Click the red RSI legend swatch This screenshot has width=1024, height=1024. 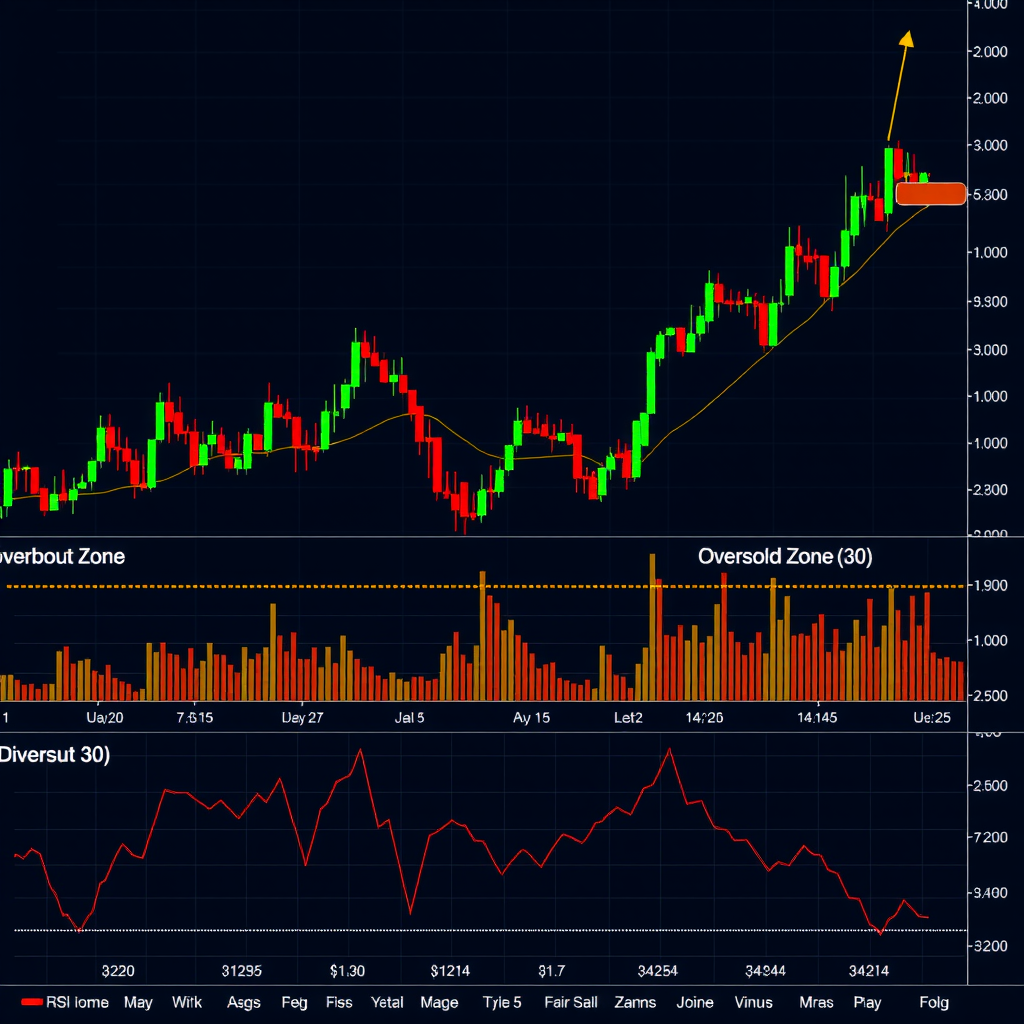tap(32, 1002)
